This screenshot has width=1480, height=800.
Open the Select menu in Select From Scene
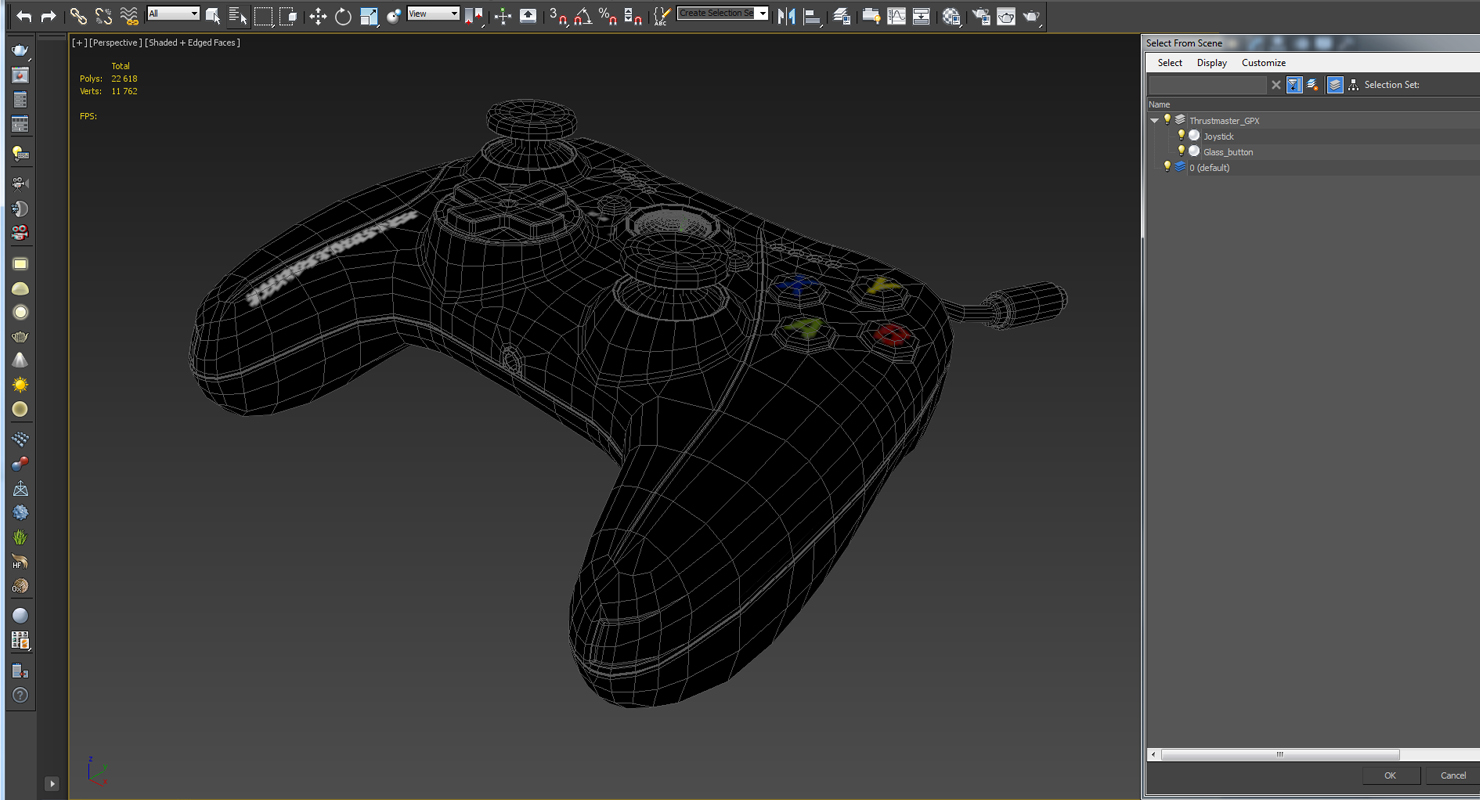(x=1170, y=63)
